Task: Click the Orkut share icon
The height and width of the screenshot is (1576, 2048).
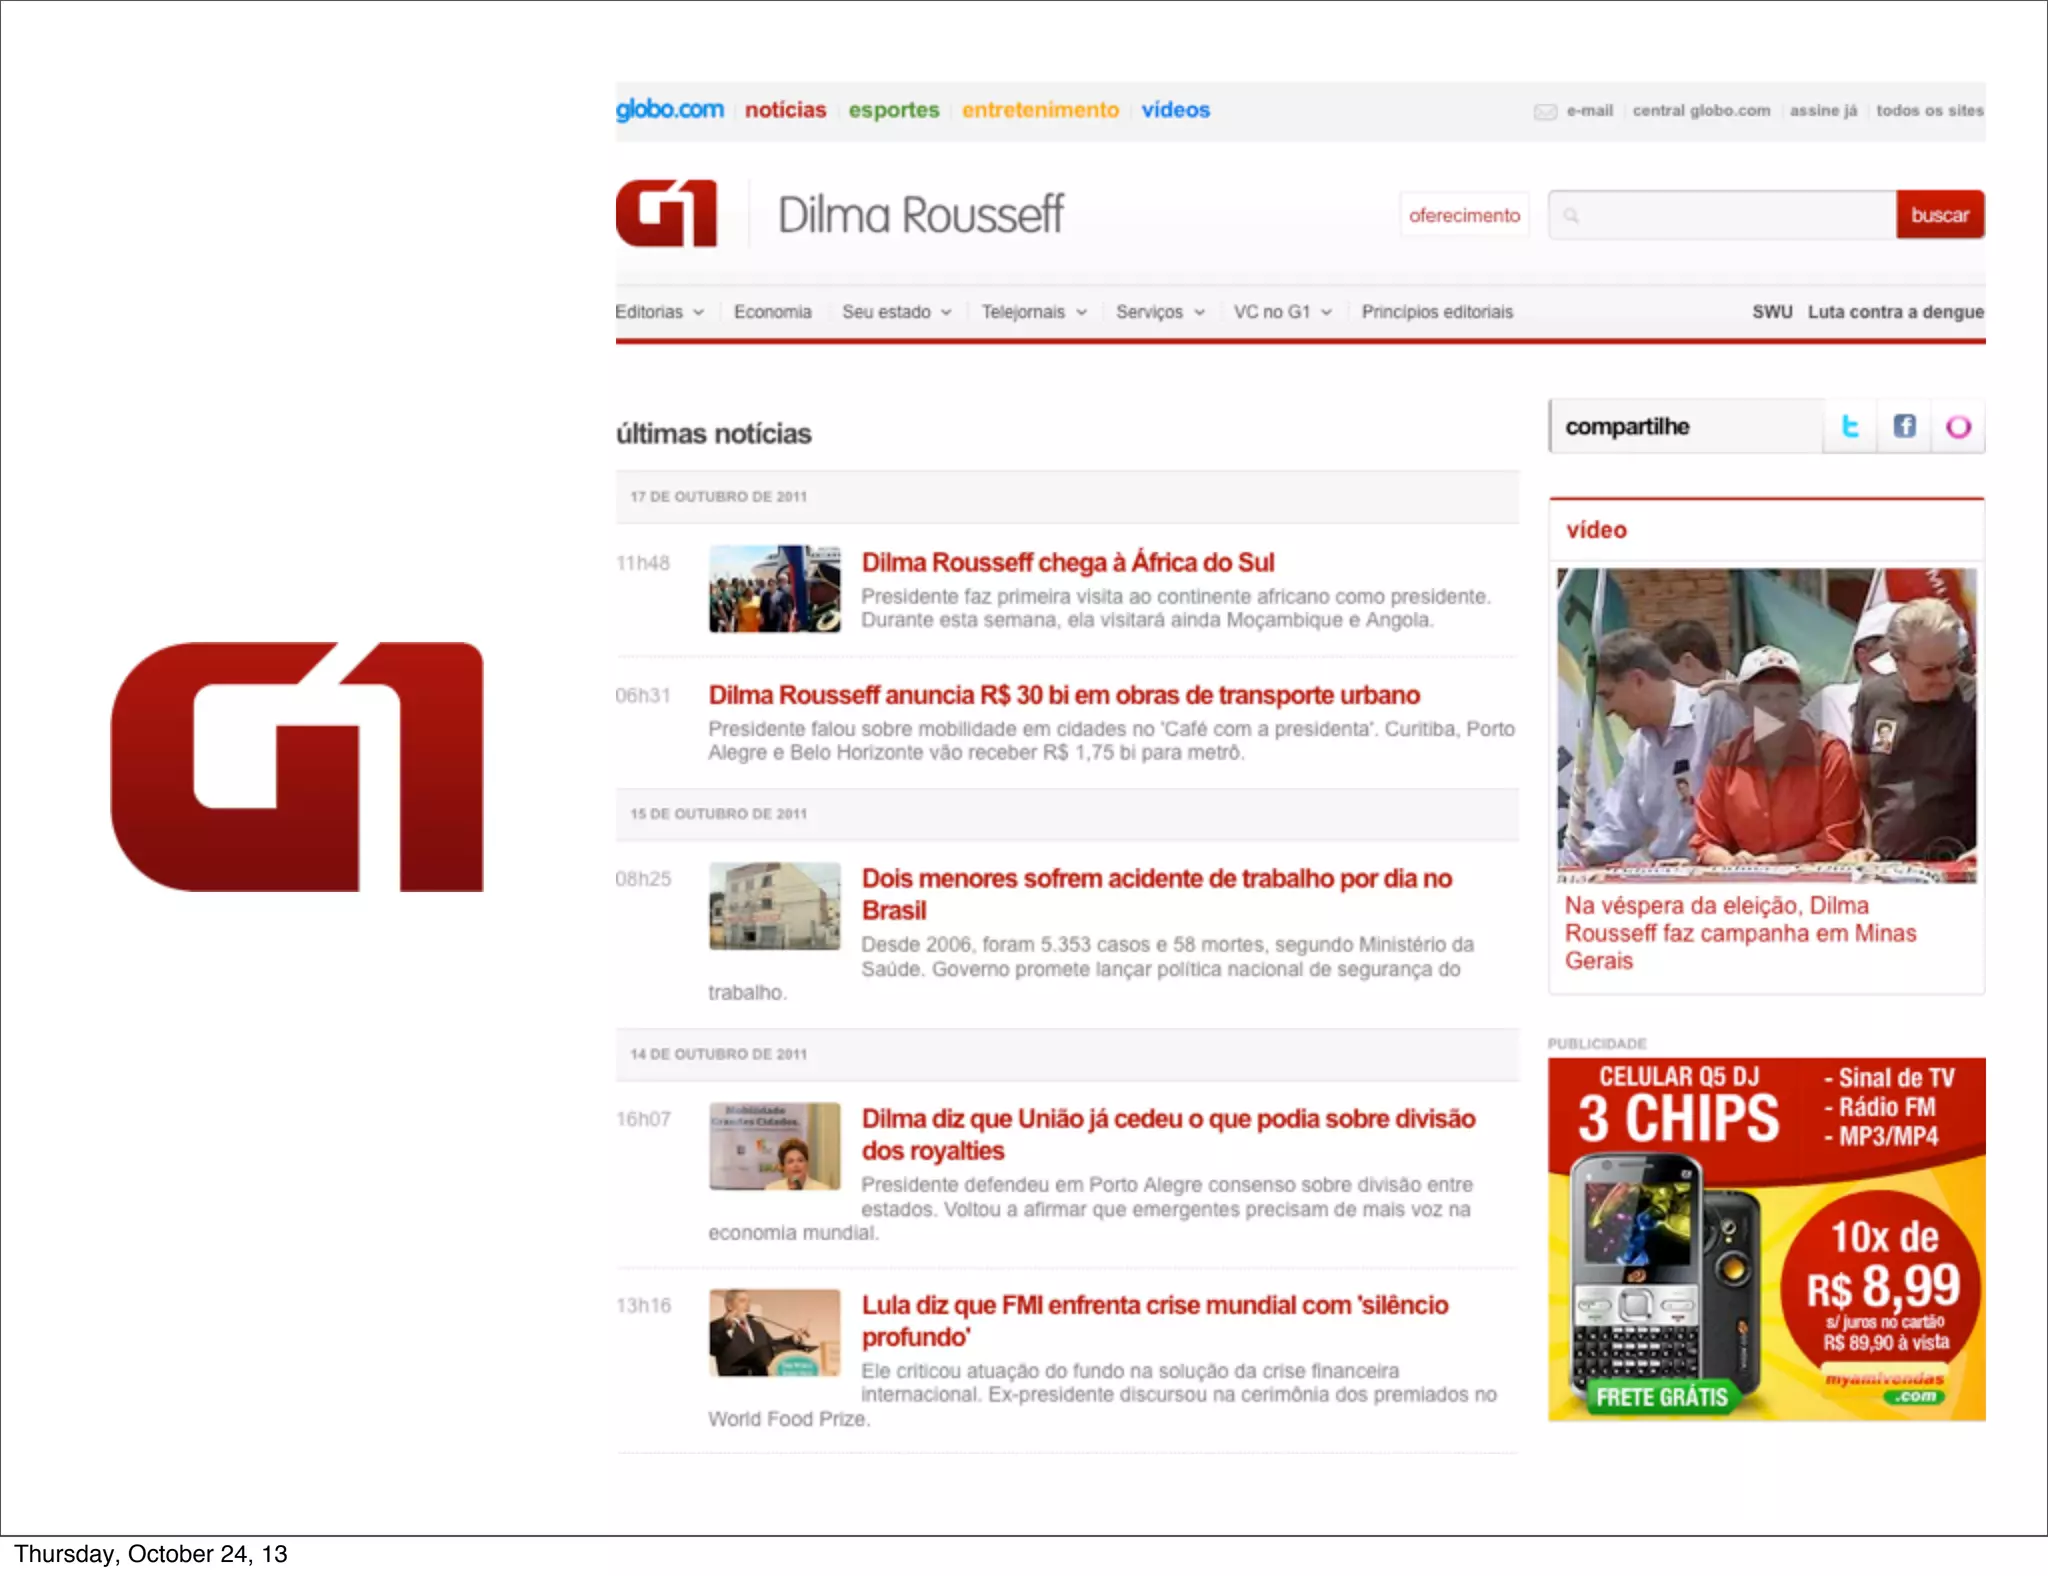Action: pyautogui.click(x=1958, y=427)
